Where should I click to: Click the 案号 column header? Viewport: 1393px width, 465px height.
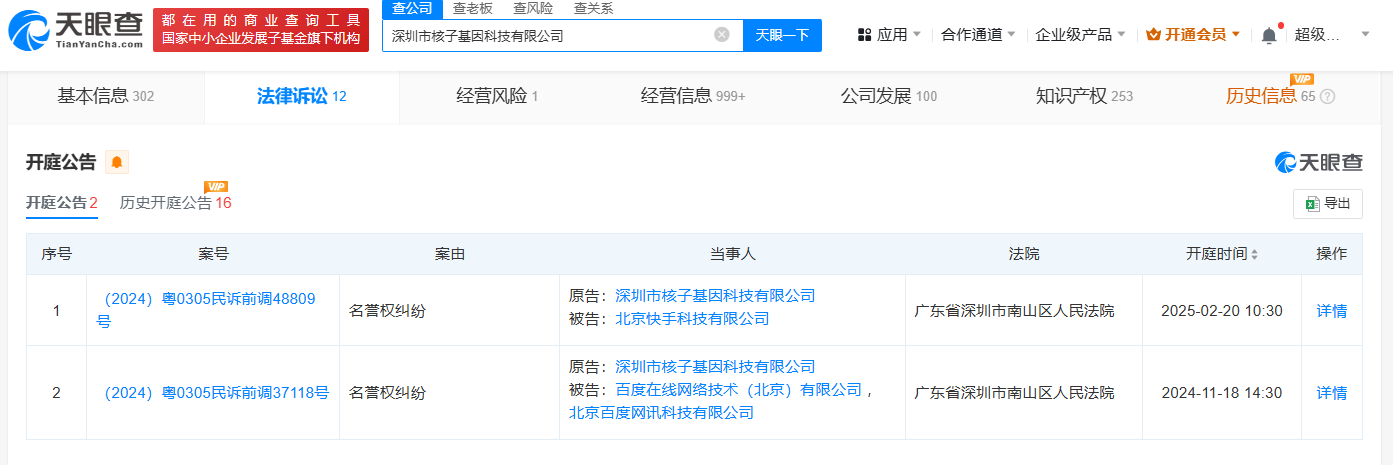point(213,255)
